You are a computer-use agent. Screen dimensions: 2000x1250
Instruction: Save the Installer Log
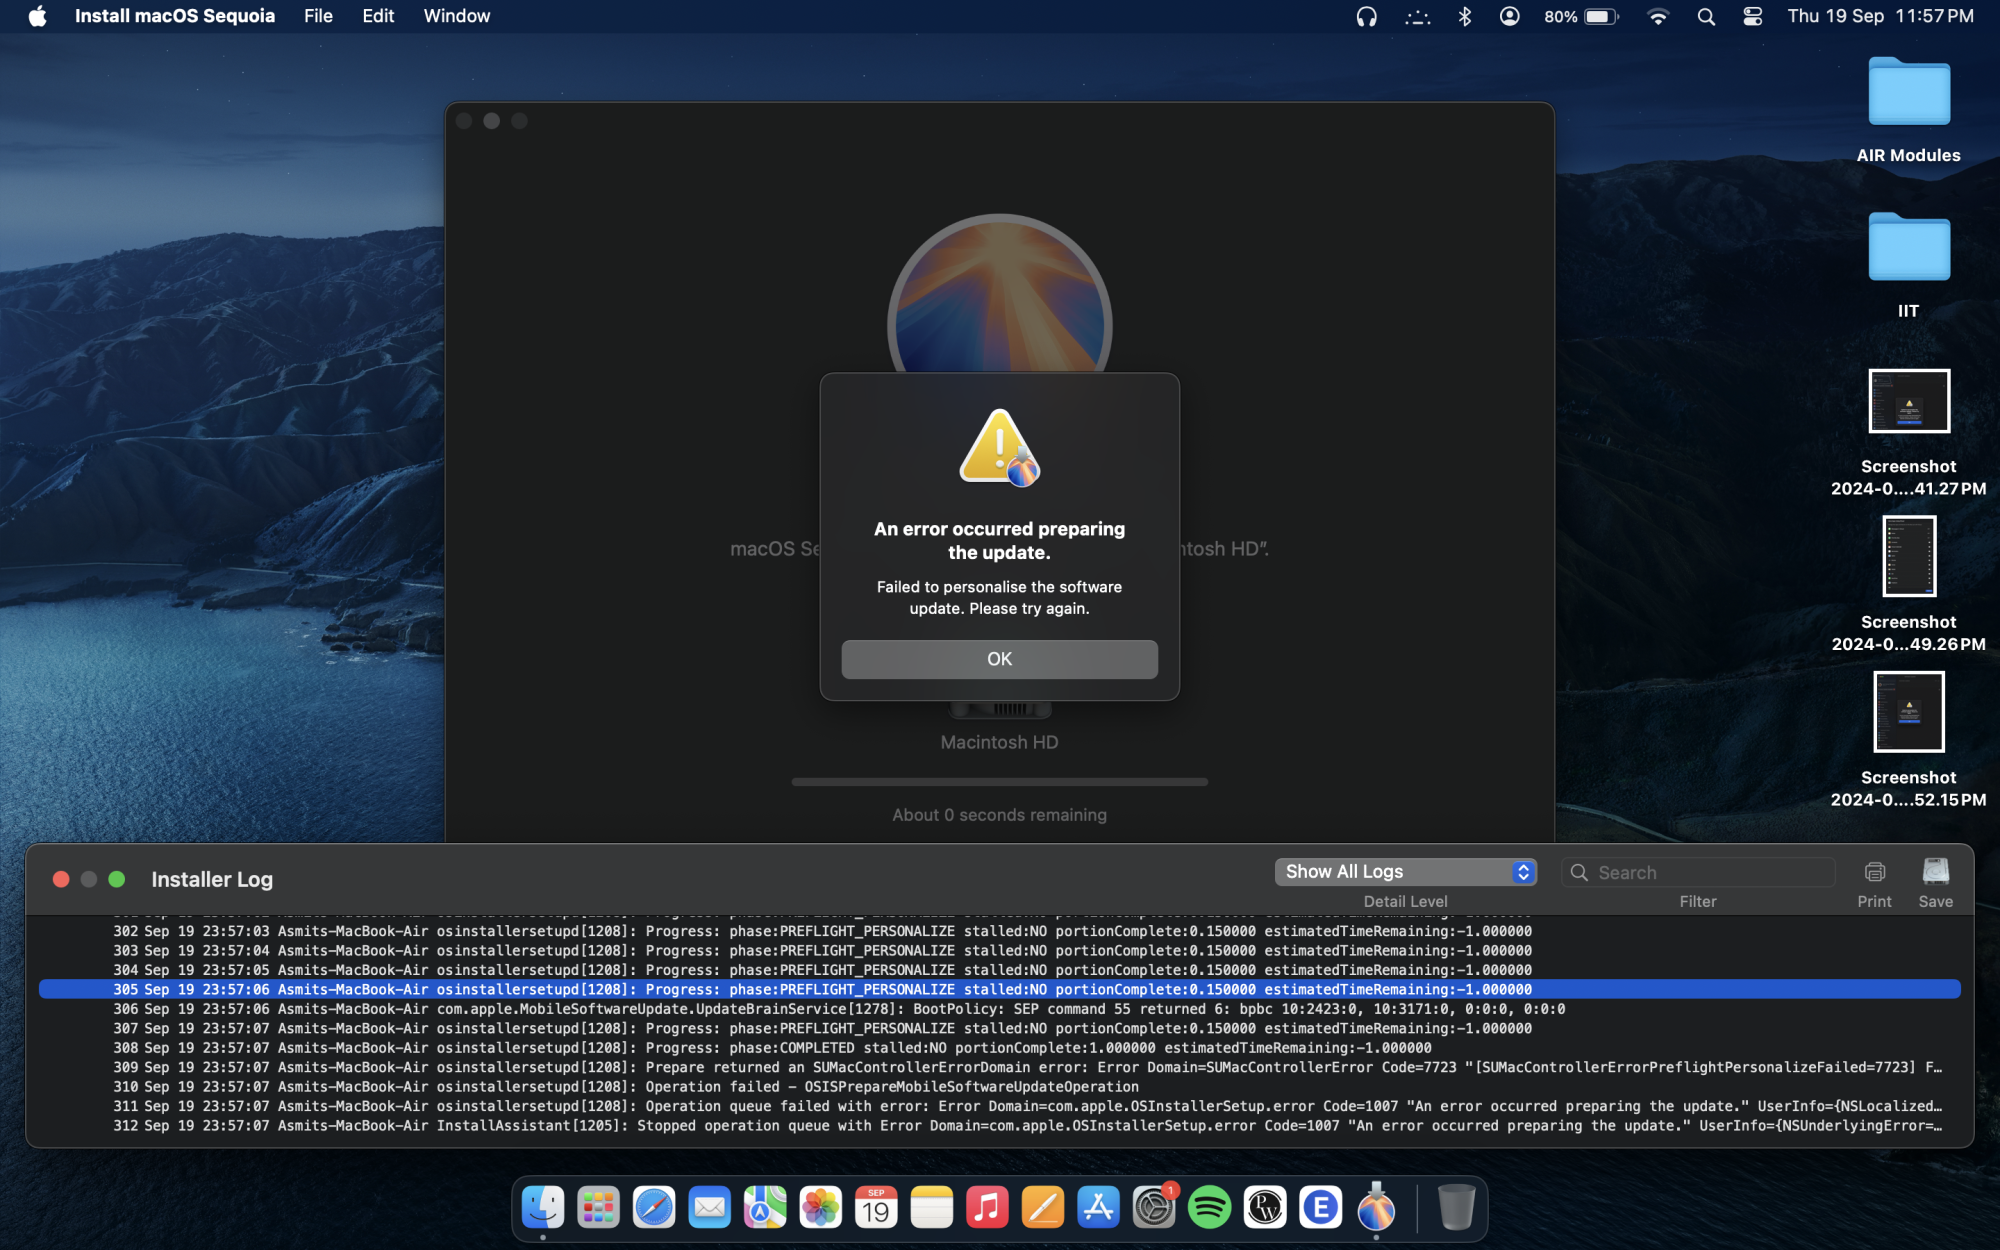click(x=1935, y=873)
